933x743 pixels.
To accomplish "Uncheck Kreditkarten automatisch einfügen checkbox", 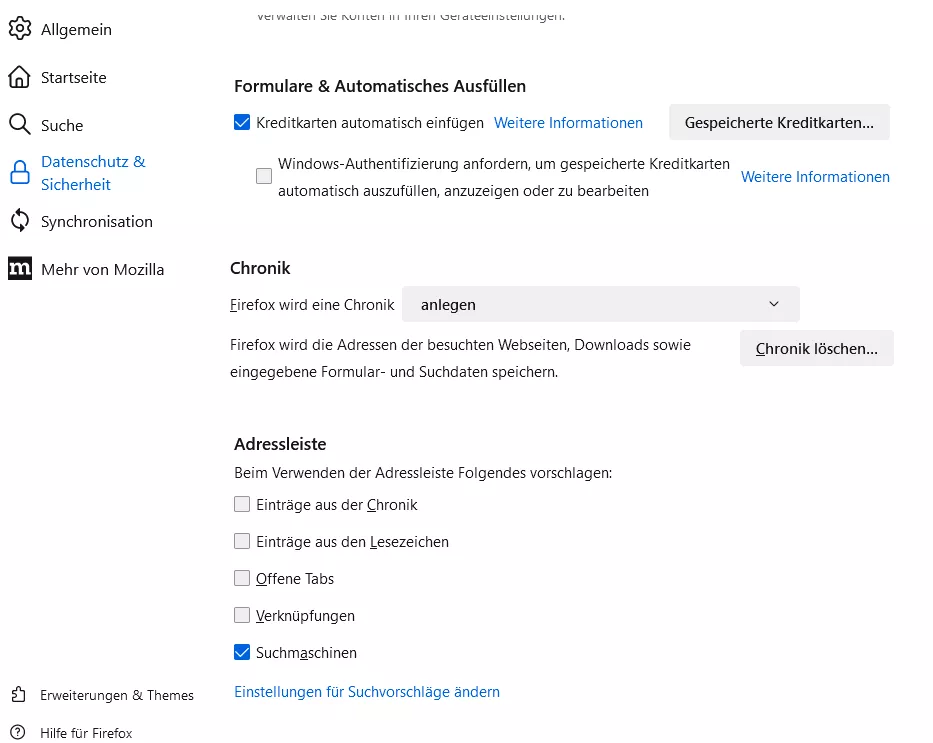I will pyautogui.click(x=242, y=123).
